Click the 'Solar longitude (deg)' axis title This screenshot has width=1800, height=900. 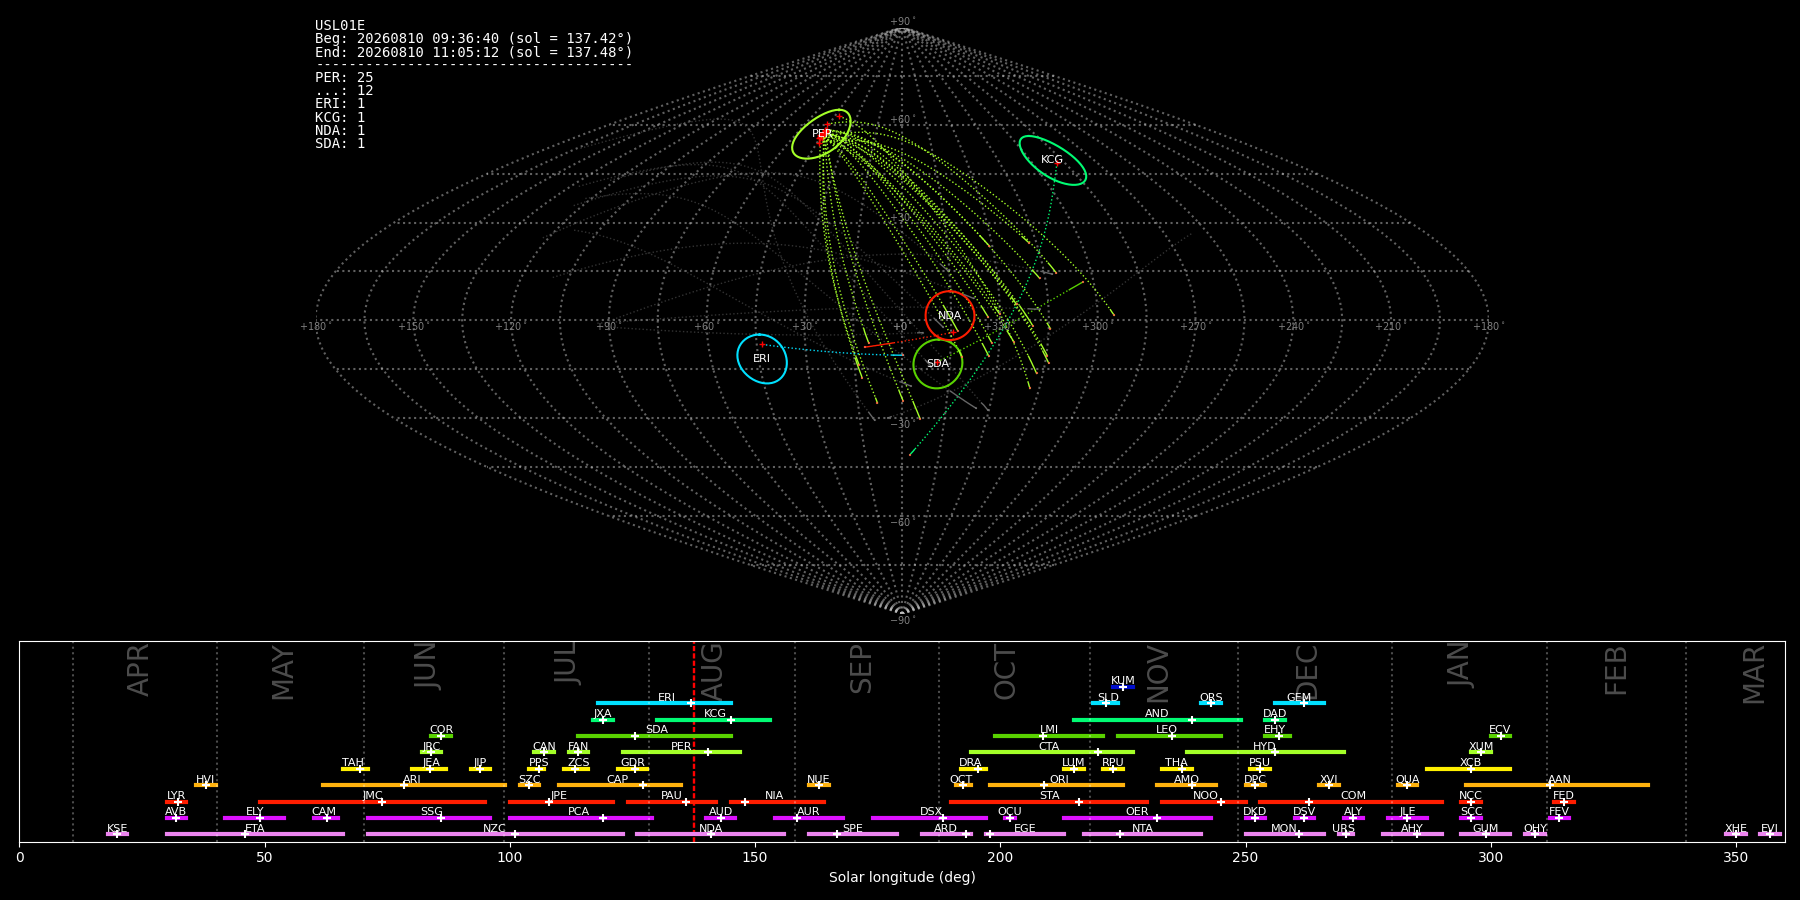pyautogui.click(x=902, y=878)
